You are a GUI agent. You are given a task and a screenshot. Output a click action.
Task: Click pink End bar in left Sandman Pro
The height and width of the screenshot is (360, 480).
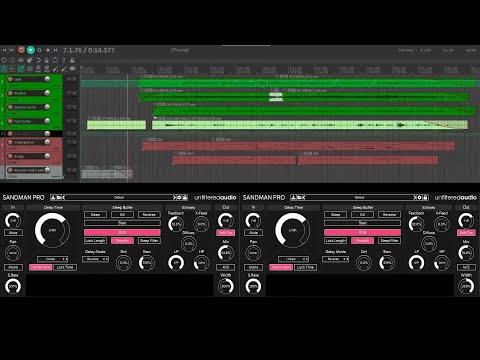(x=122, y=232)
